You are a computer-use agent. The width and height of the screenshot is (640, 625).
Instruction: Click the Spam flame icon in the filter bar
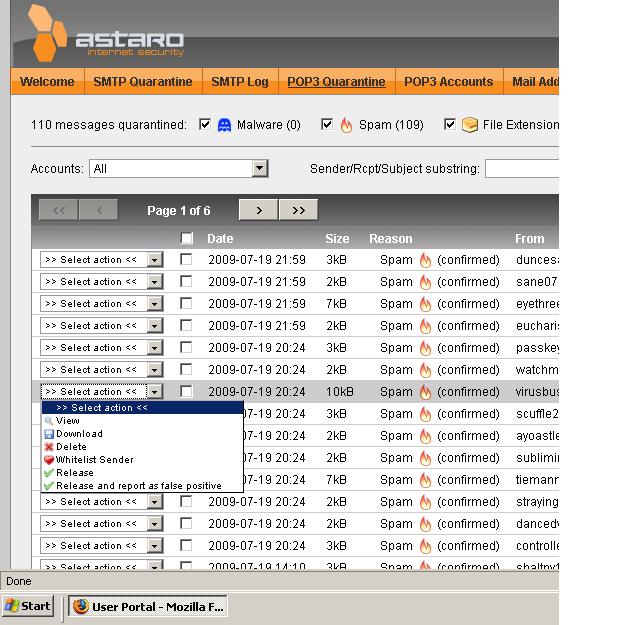click(x=346, y=125)
